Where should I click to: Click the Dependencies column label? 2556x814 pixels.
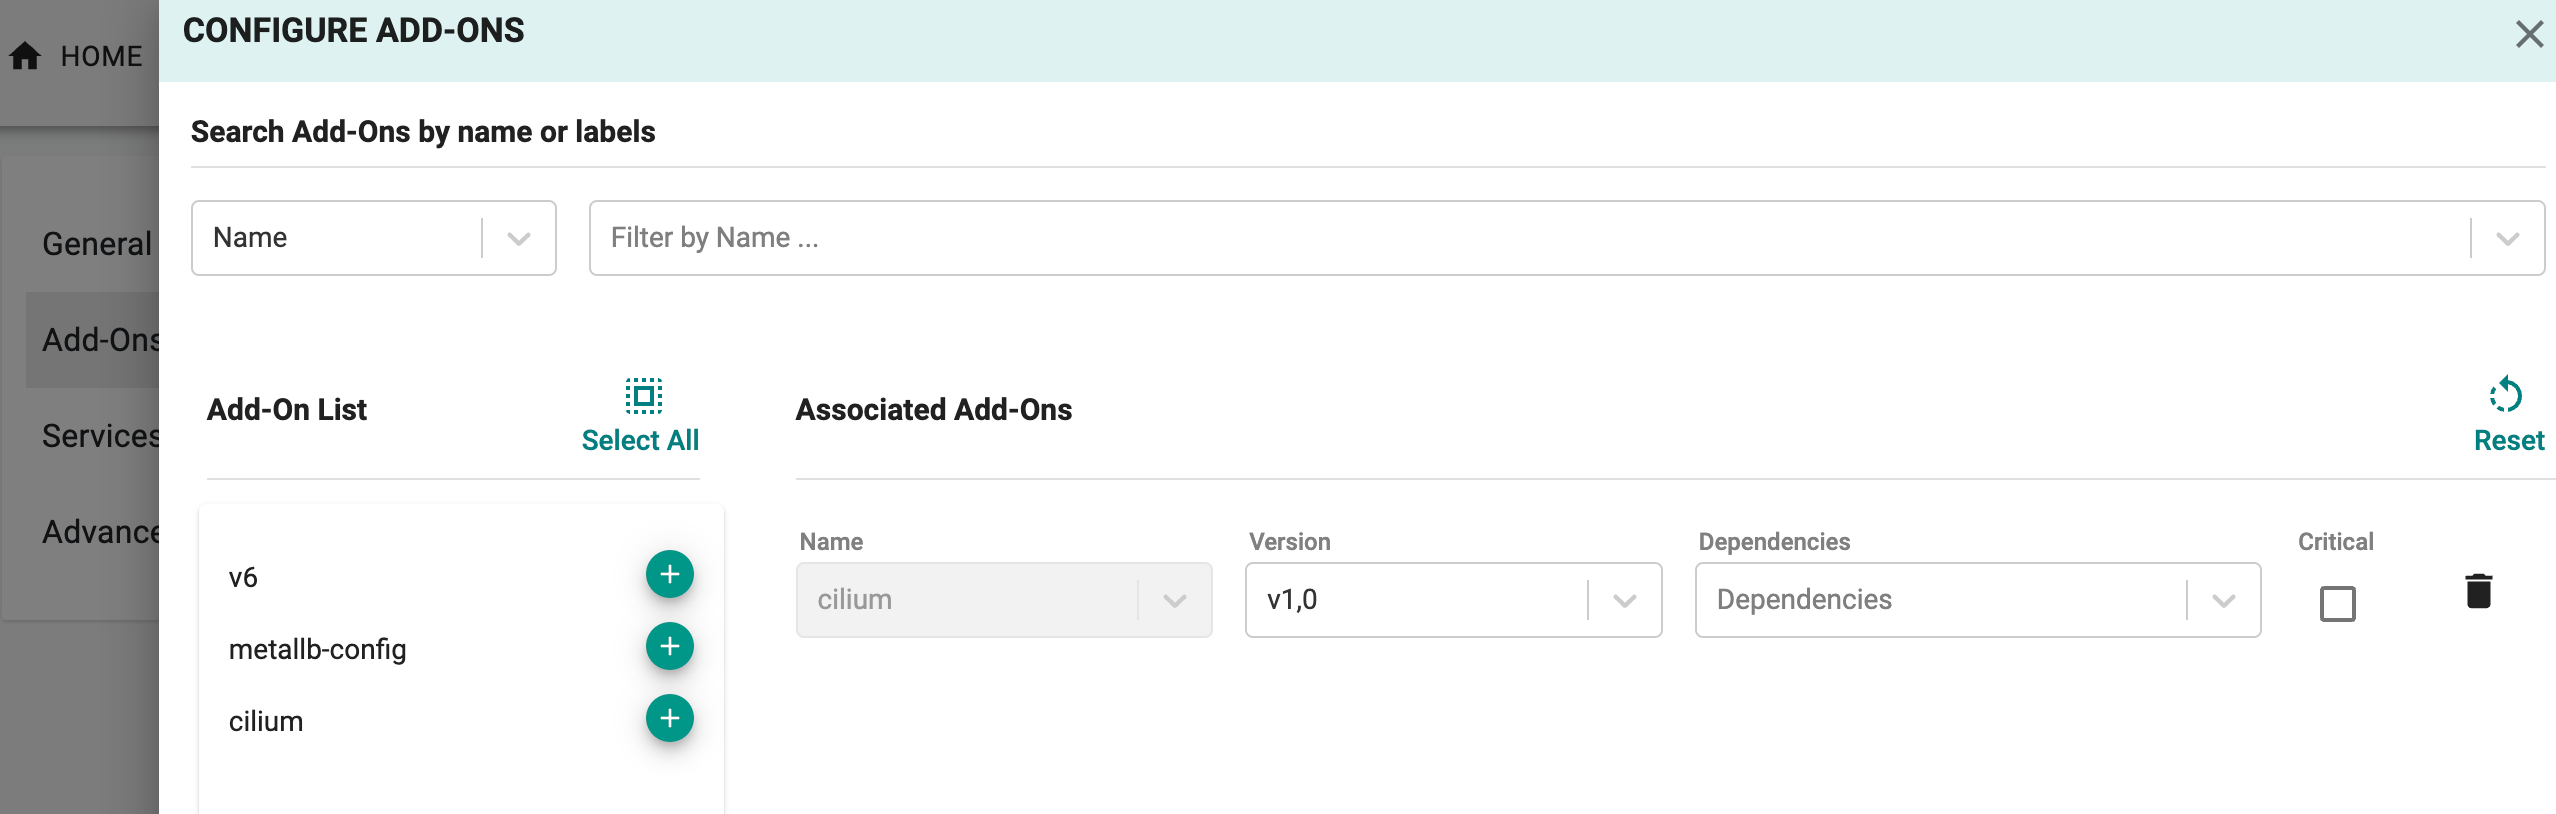[1774, 542]
